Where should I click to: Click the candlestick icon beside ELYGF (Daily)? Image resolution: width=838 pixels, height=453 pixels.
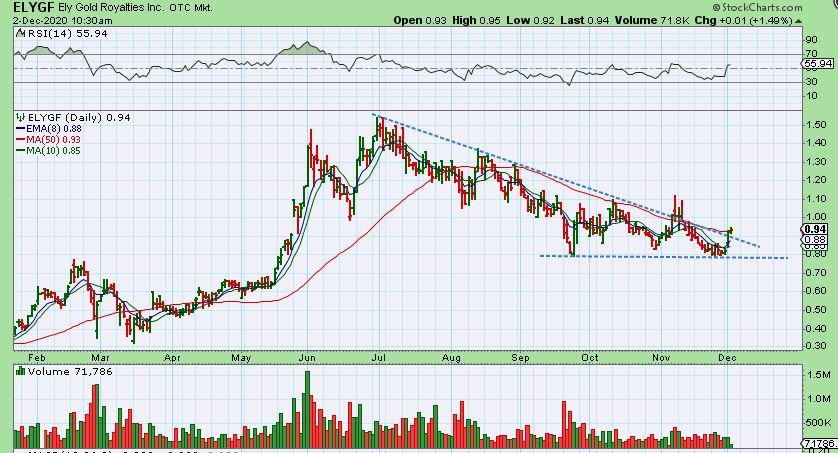click(x=21, y=117)
